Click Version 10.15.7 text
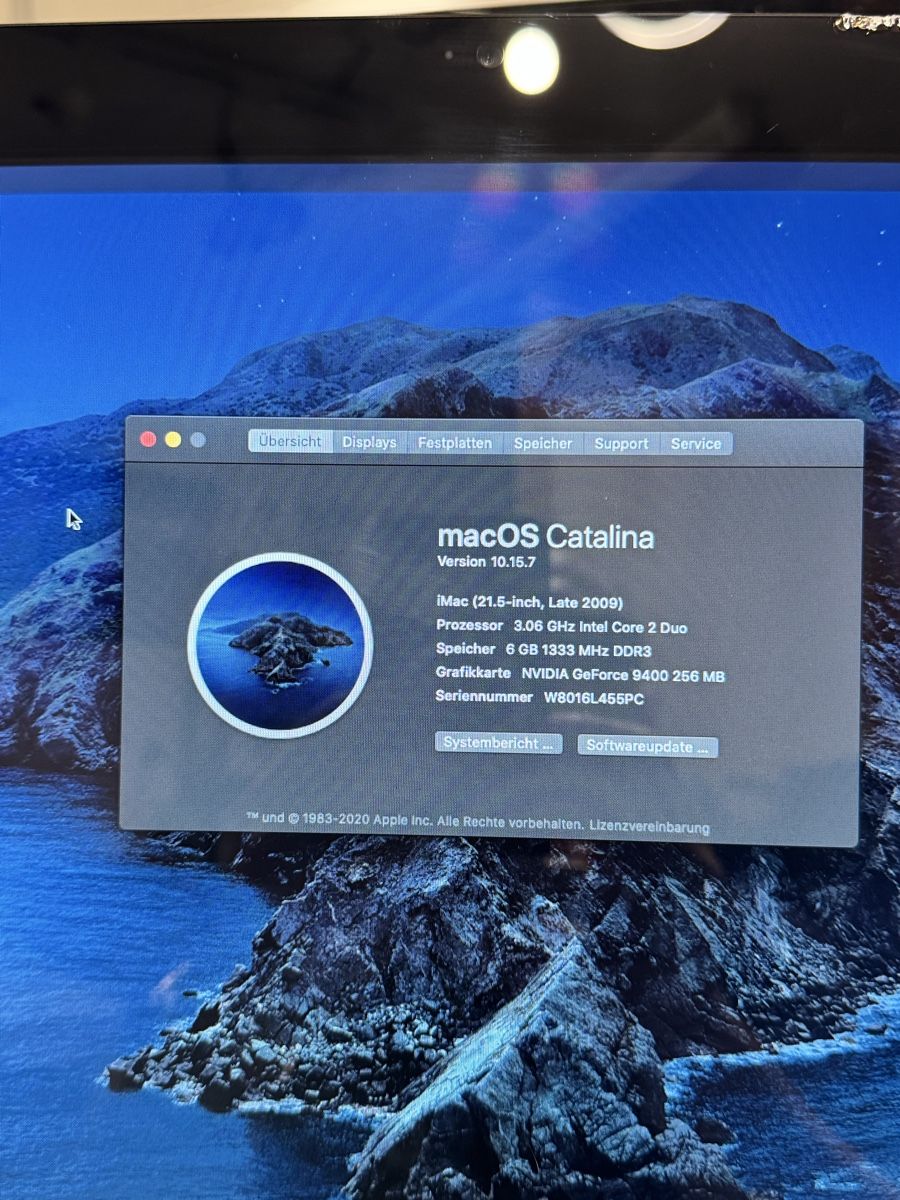The image size is (900, 1200). point(487,562)
